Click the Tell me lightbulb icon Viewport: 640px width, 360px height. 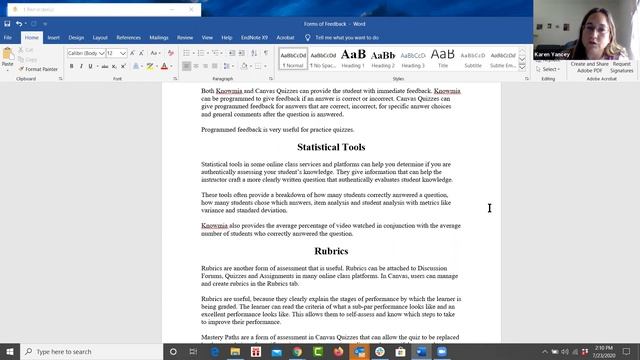coord(307,38)
